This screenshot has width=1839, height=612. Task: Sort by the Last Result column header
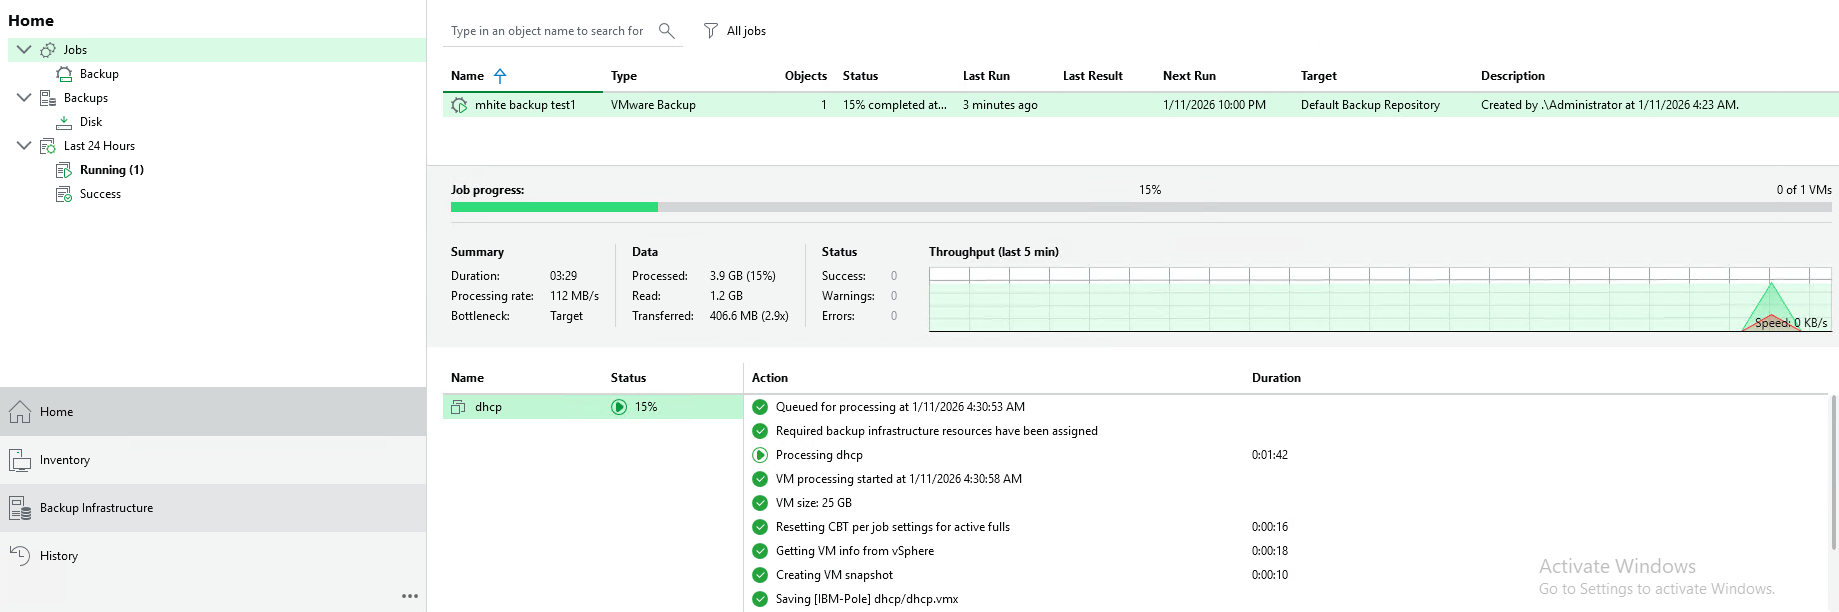pos(1092,76)
